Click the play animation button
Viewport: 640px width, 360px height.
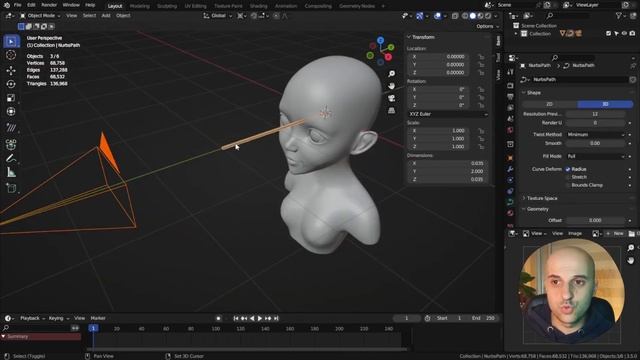[260, 318]
